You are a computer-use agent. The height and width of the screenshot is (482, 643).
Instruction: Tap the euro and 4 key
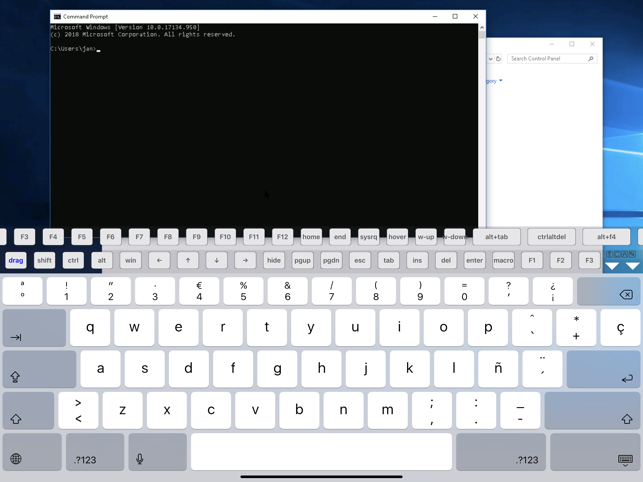pos(199,291)
